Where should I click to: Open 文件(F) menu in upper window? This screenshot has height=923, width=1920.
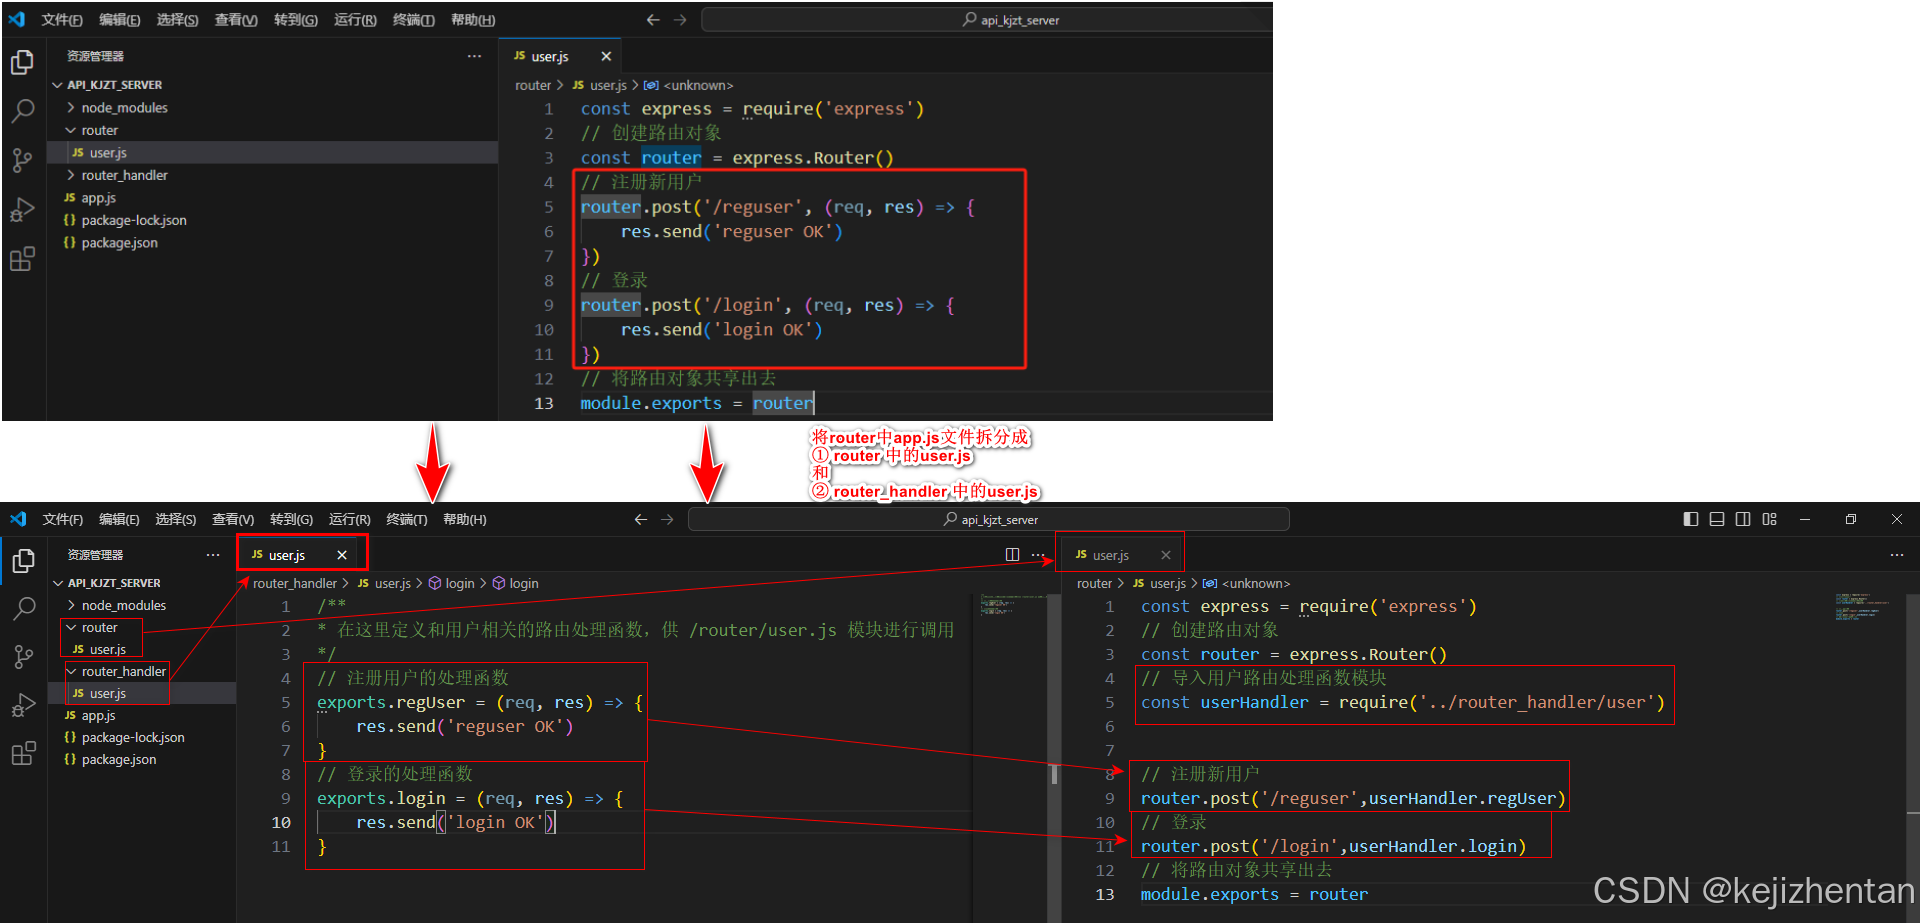tap(62, 20)
